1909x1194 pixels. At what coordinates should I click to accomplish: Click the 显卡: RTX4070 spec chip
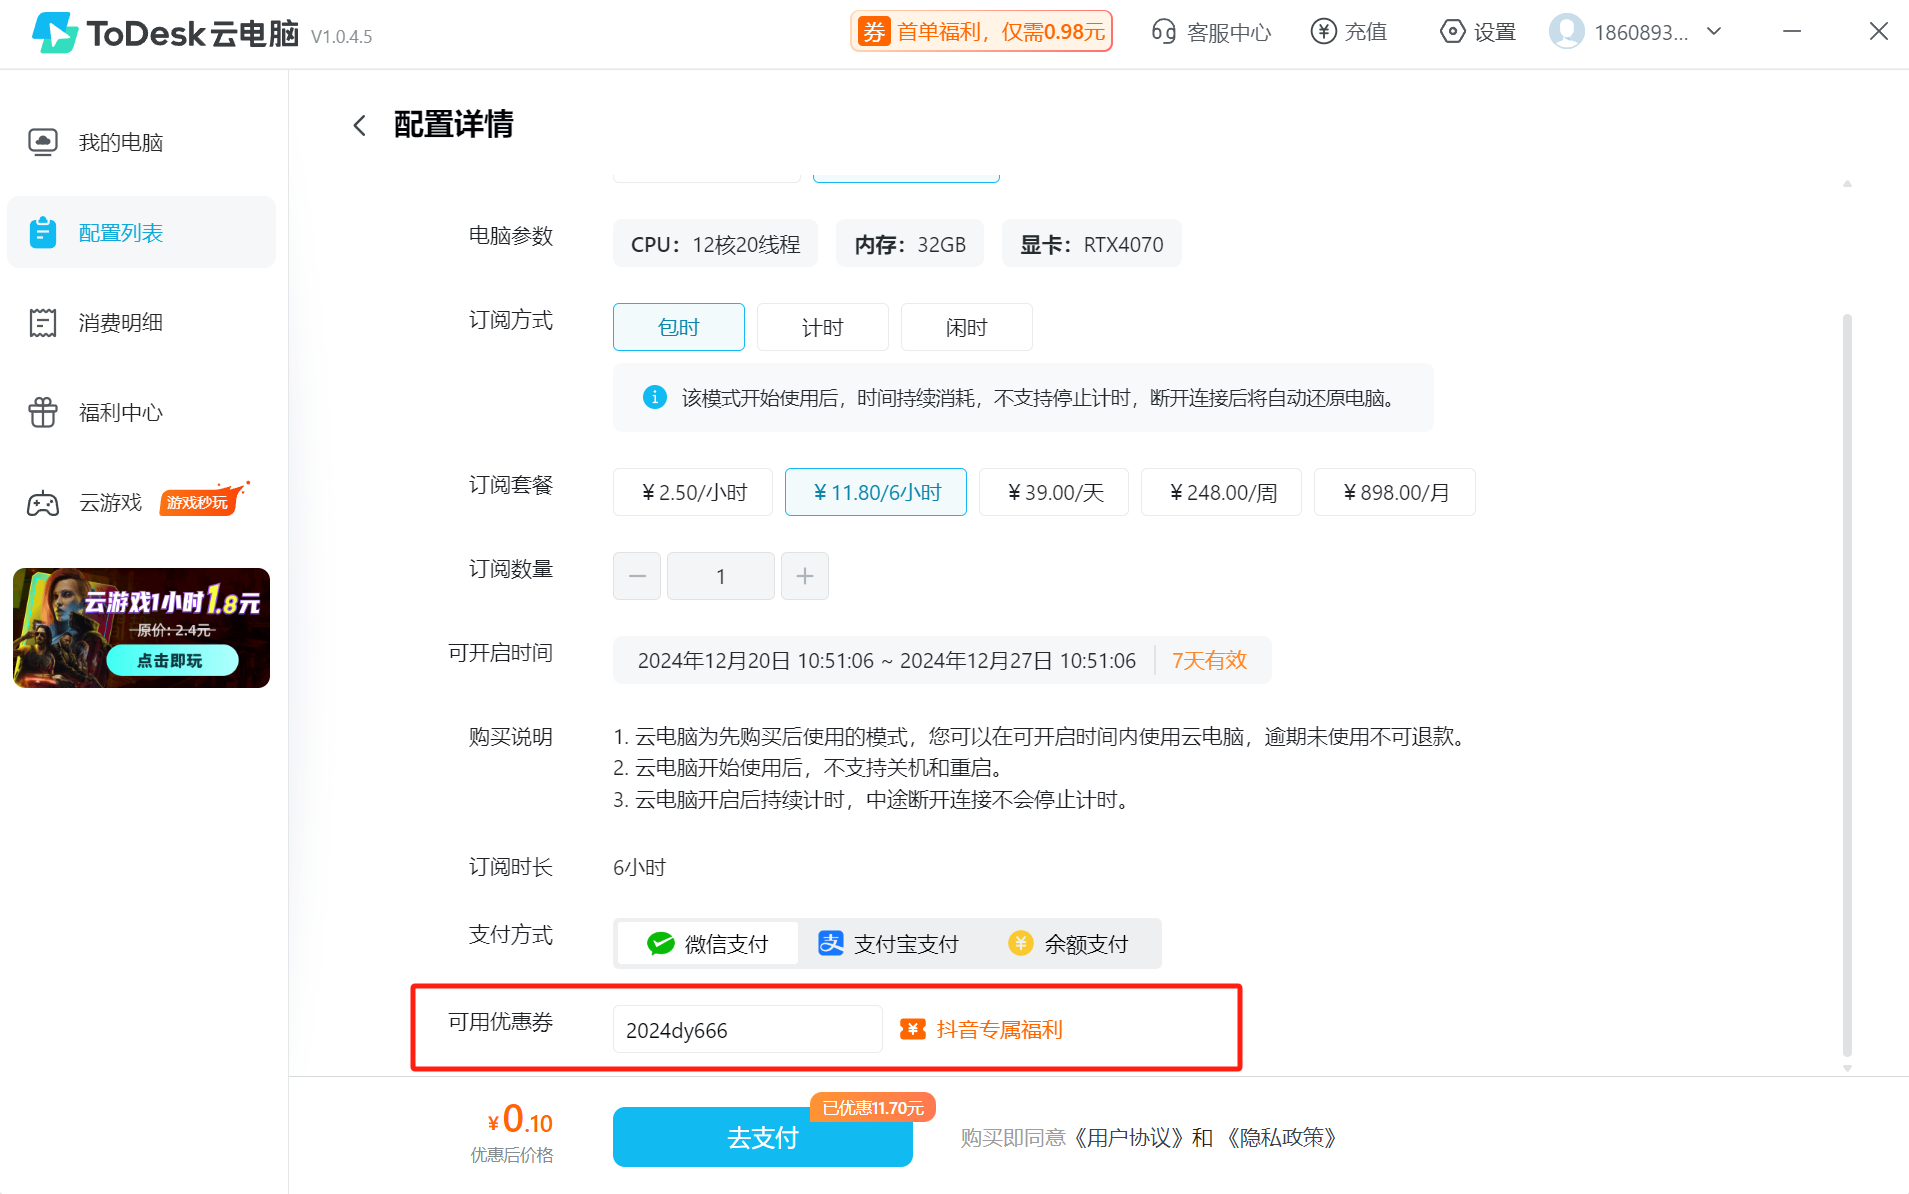[x=1092, y=244]
